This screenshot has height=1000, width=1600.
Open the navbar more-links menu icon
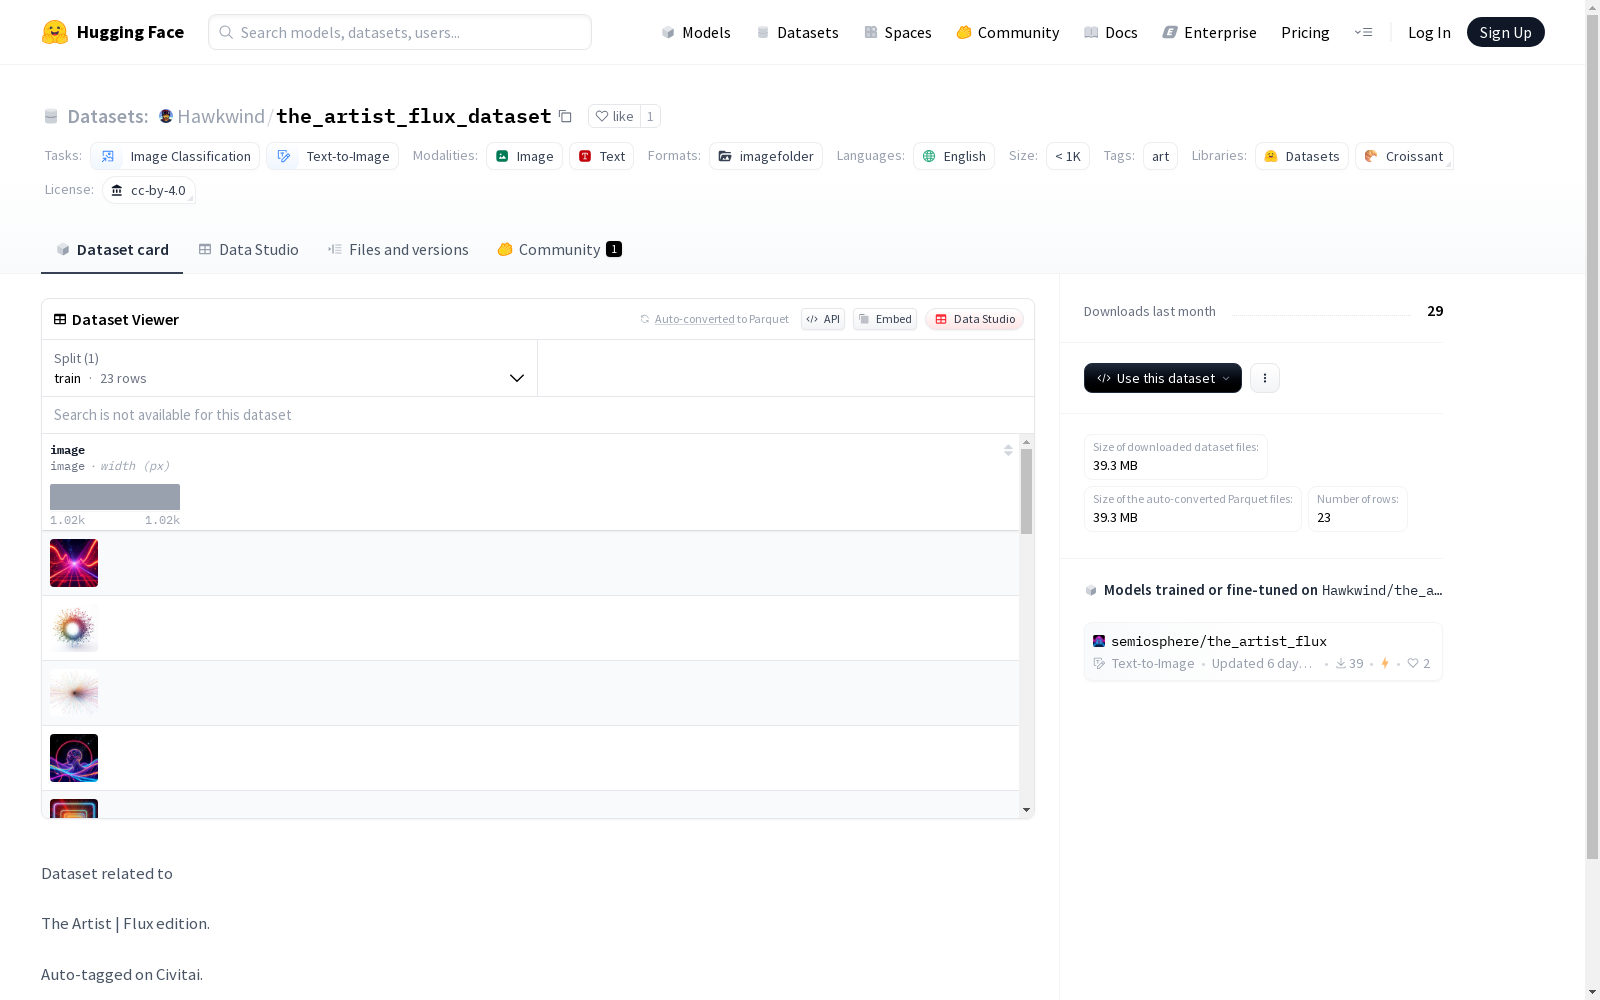pos(1363,32)
